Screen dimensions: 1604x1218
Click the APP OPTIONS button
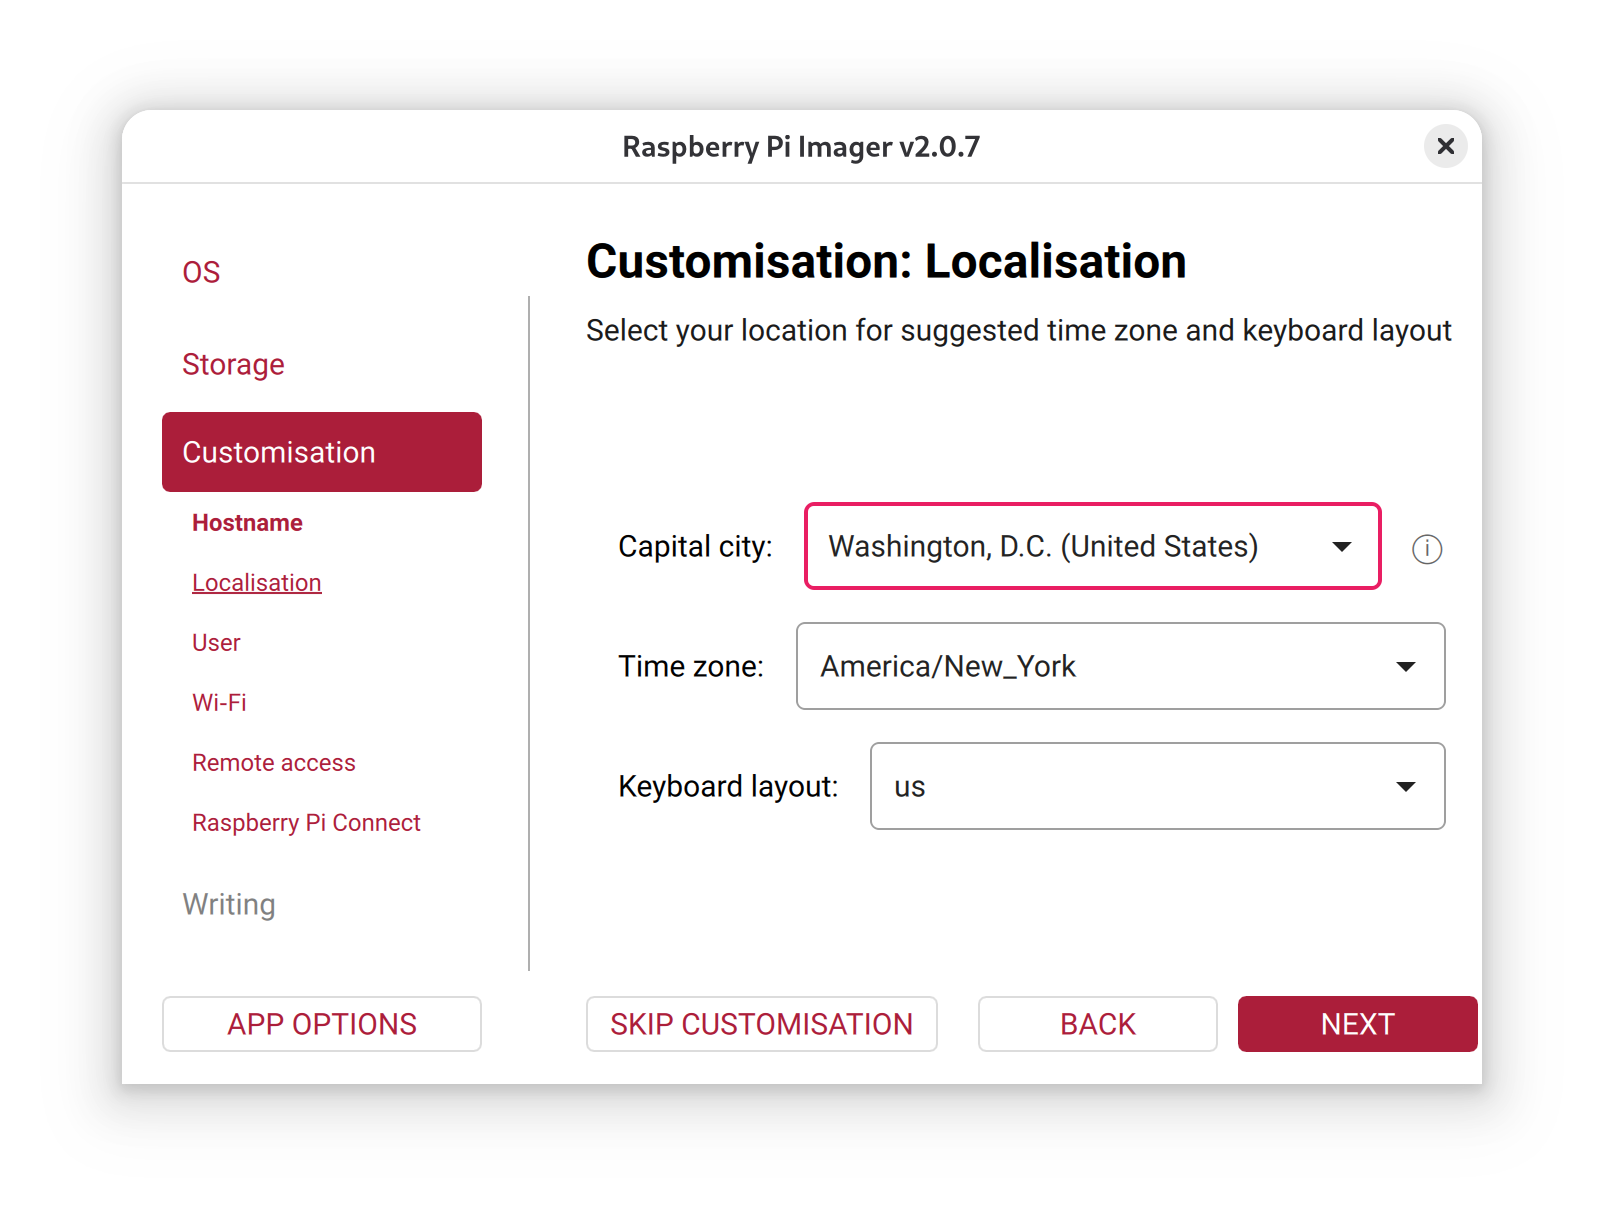coord(322,1024)
